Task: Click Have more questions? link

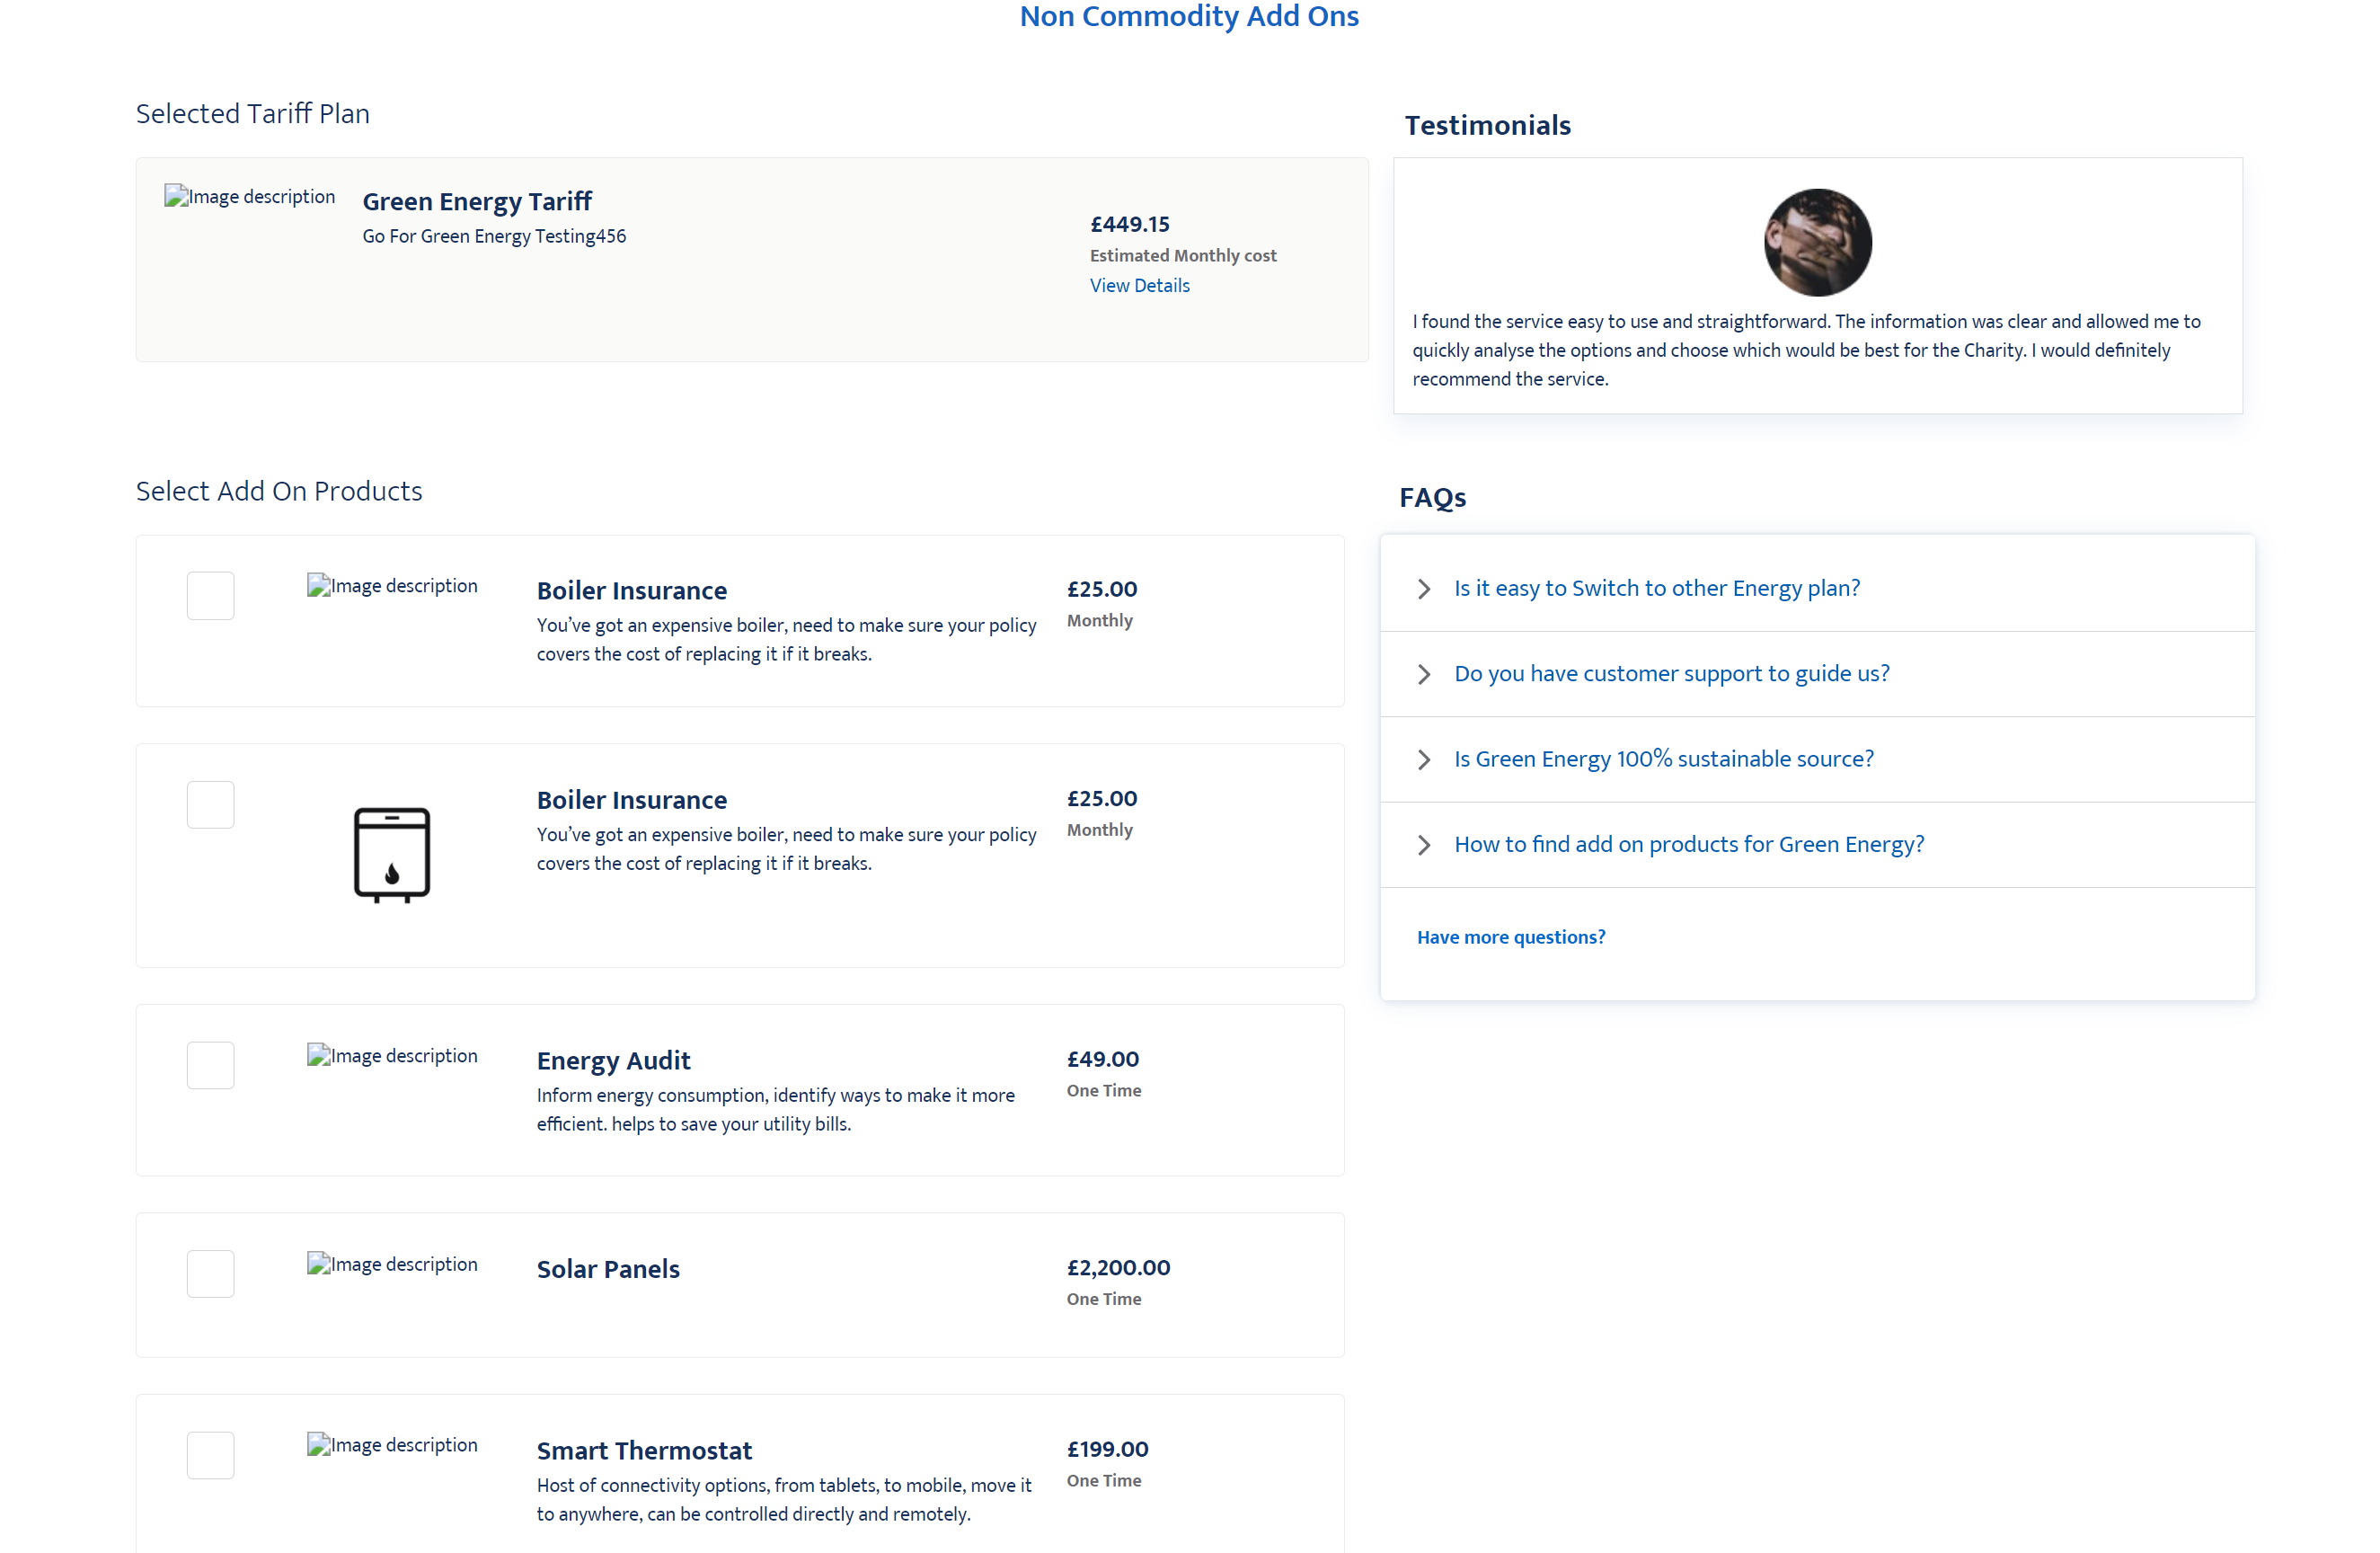Action: [x=1510, y=937]
